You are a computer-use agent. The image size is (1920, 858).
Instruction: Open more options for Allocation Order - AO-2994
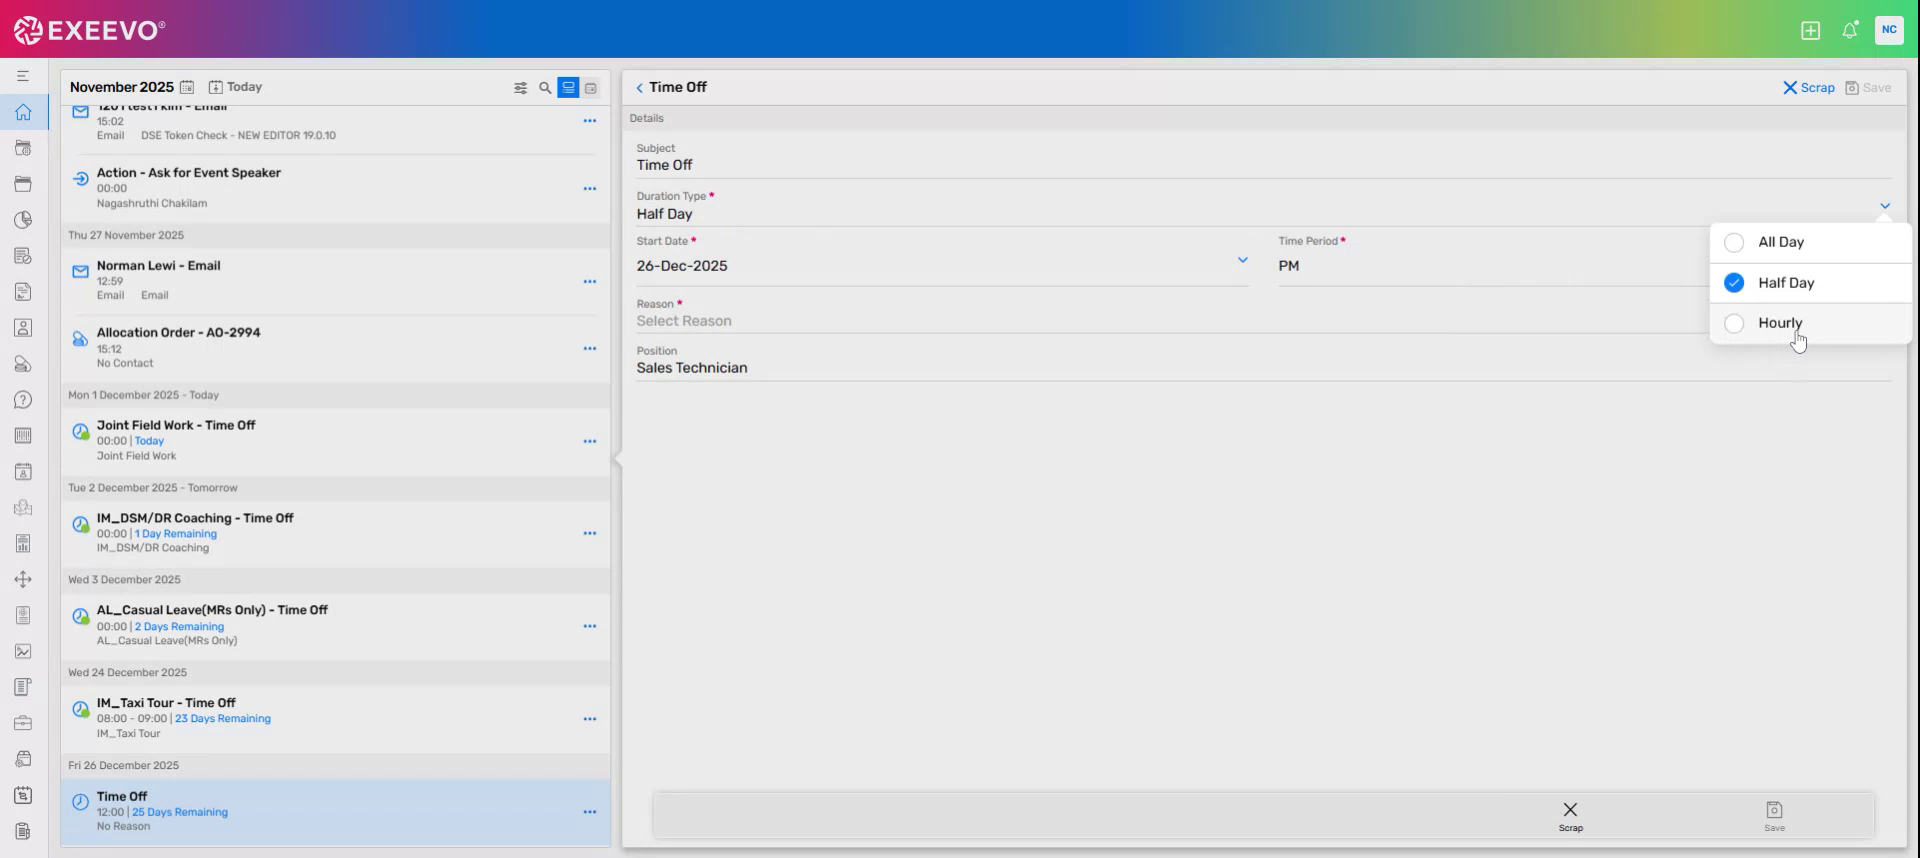tap(590, 348)
